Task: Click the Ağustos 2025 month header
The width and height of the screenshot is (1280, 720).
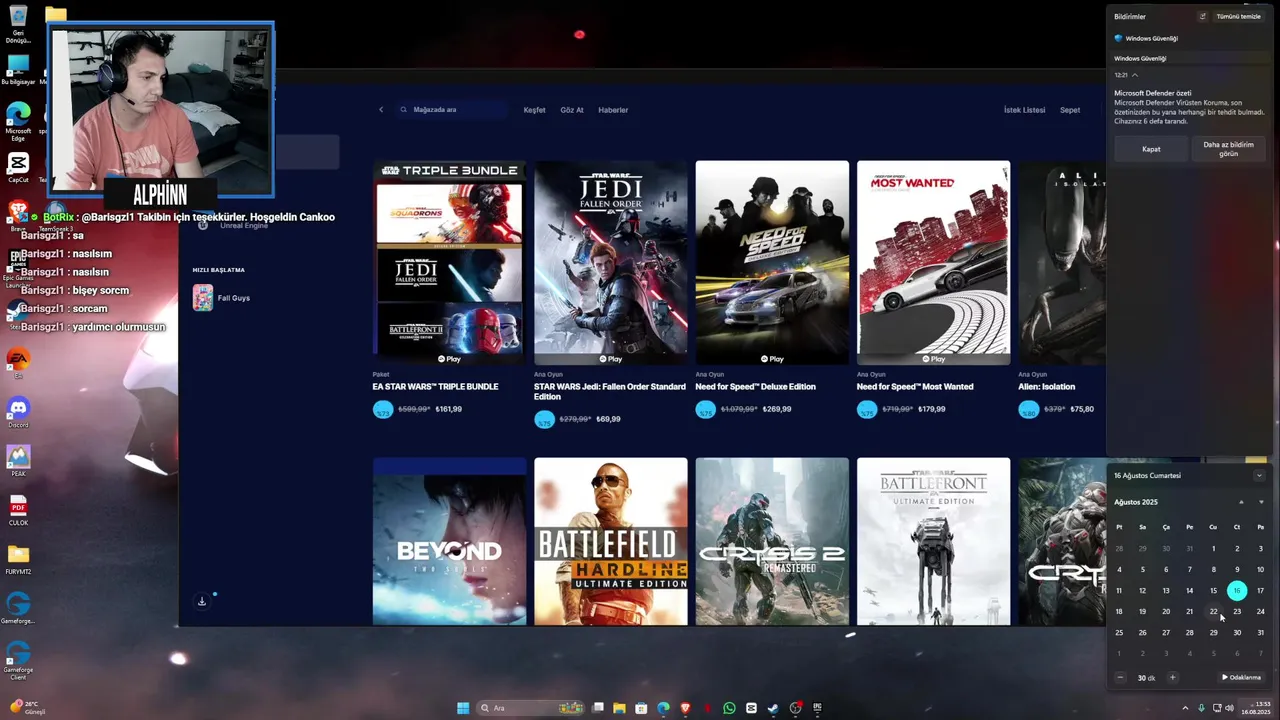Action: (x=1136, y=502)
